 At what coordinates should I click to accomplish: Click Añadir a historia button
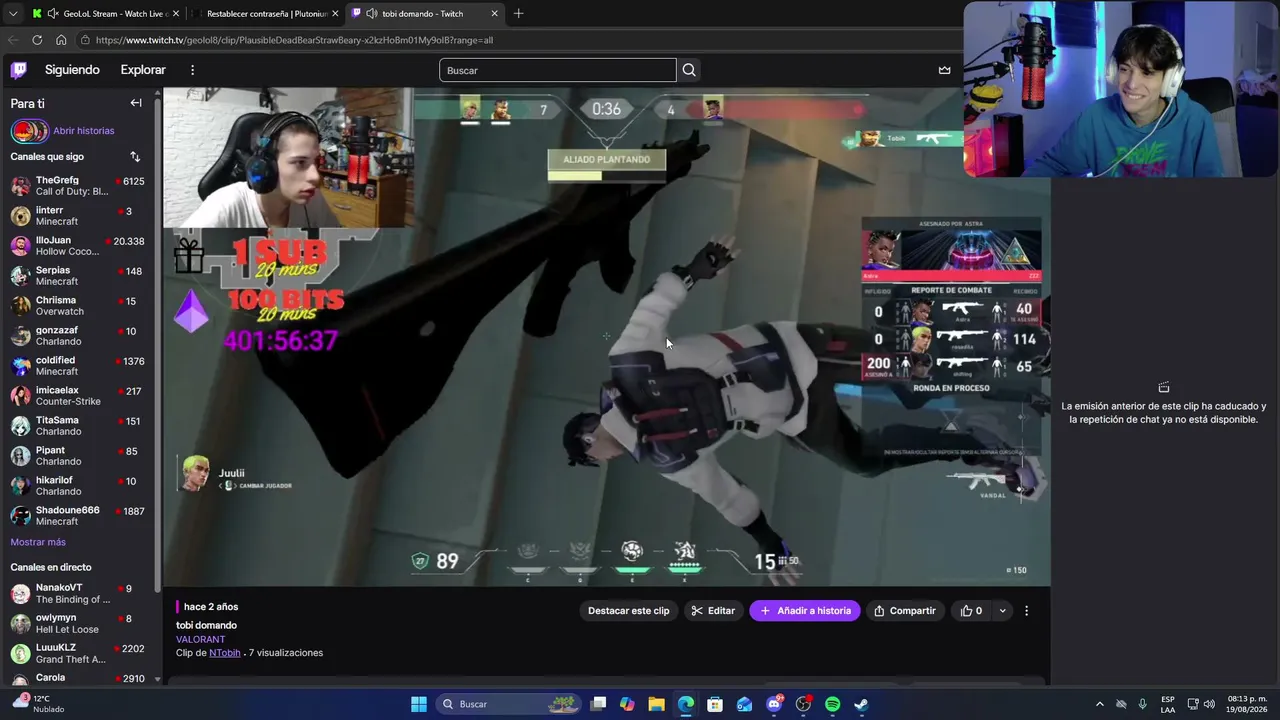805,611
